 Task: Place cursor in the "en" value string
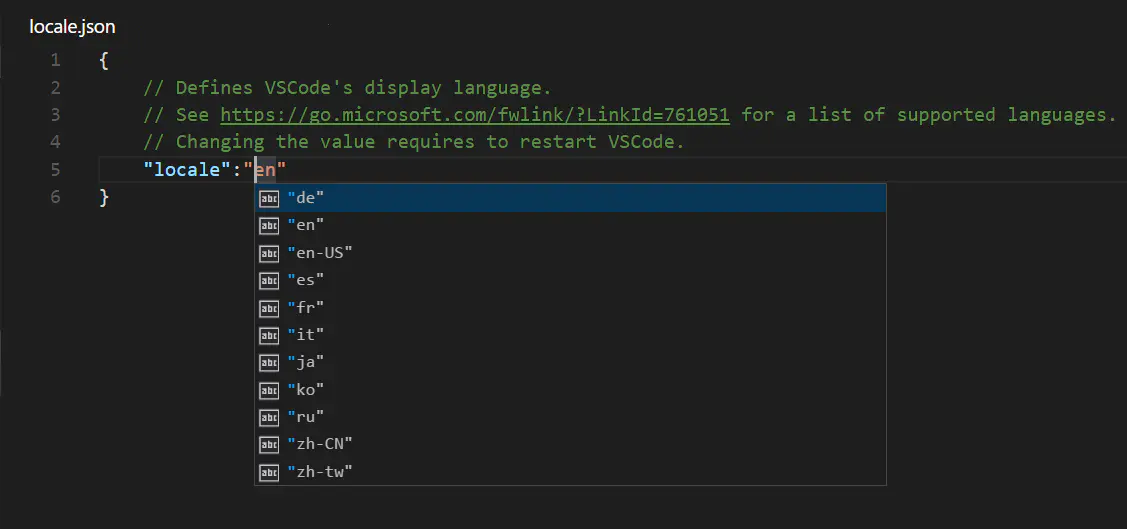[x=266, y=170]
